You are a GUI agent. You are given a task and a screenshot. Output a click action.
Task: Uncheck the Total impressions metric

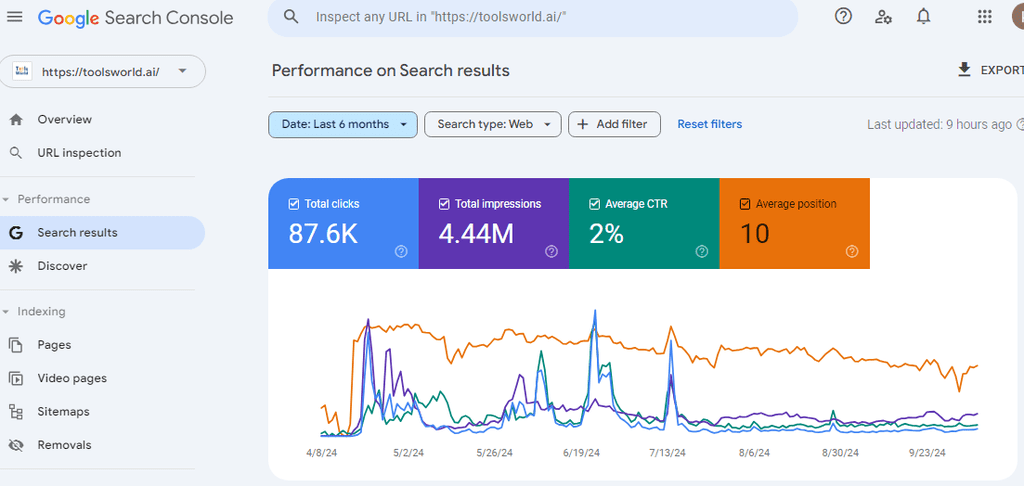click(444, 204)
